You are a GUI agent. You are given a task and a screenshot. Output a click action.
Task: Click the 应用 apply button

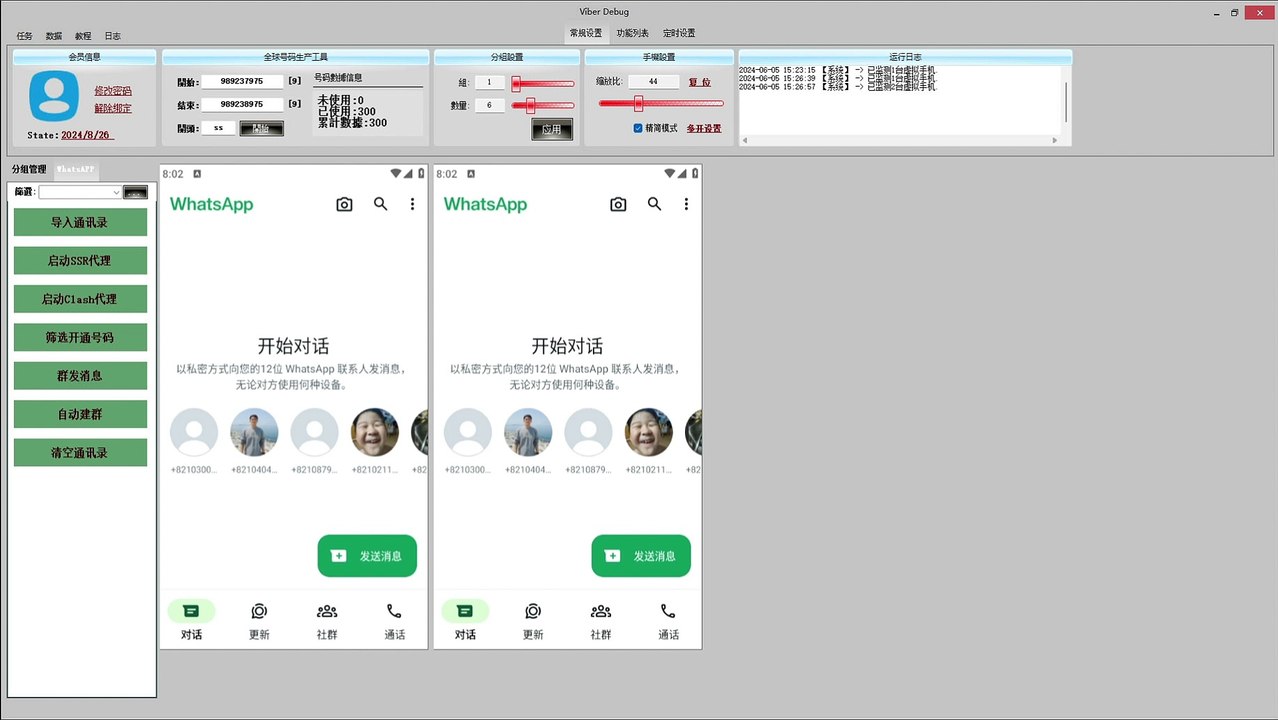click(x=552, y=130)
